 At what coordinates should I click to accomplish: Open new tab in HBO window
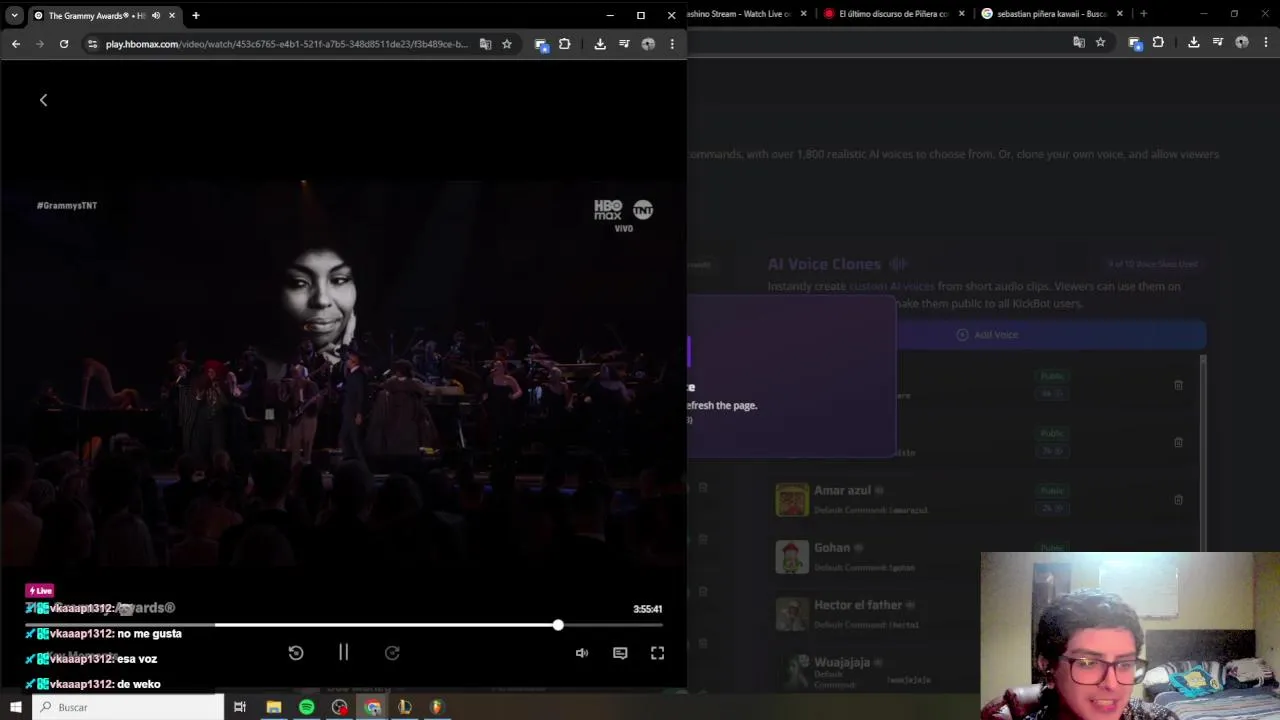point(196,15)
